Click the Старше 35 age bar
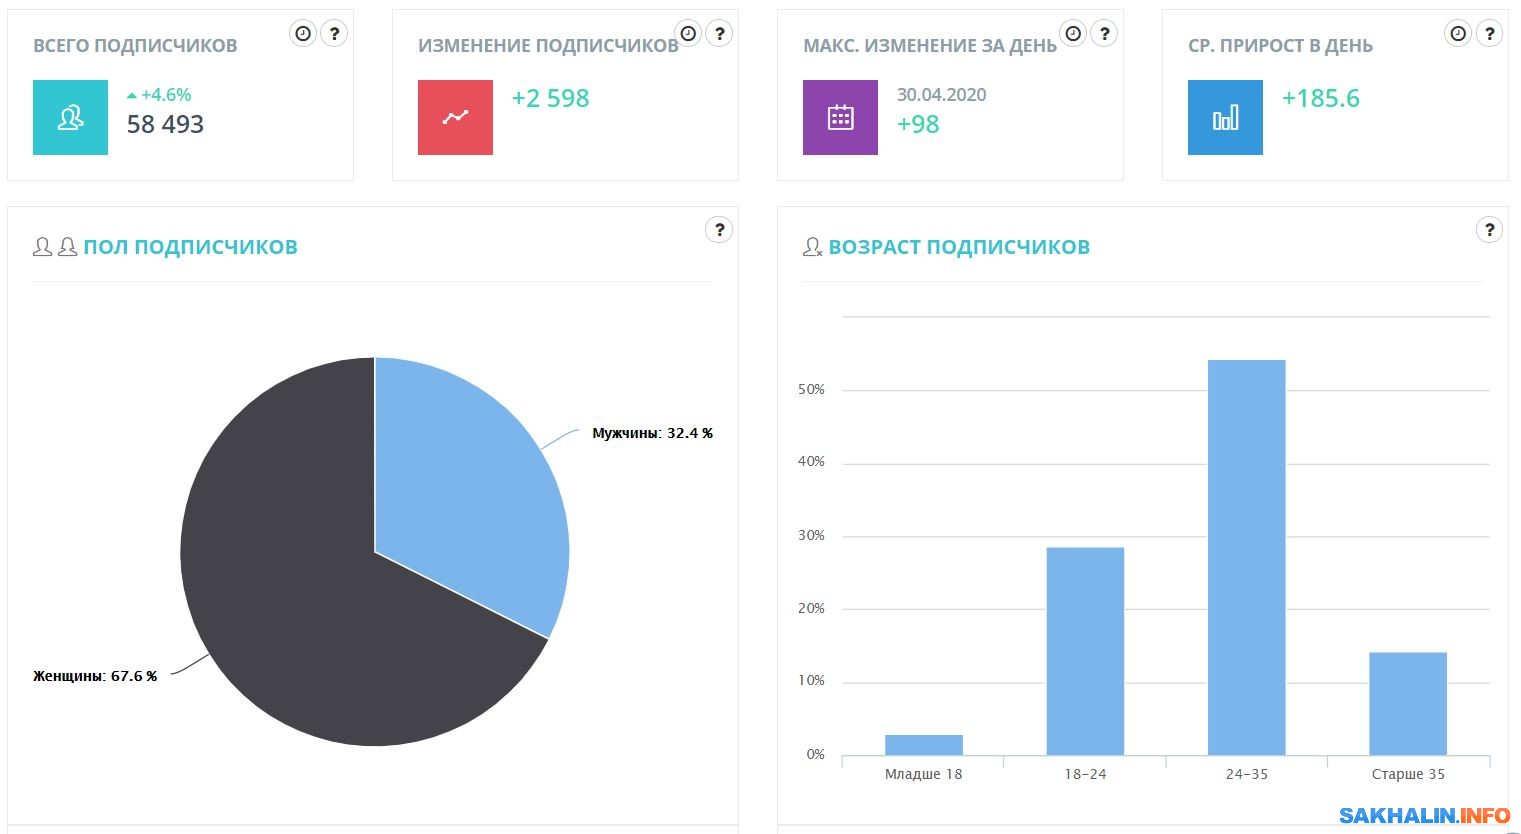The height and width of the screenshot is (834, 1521). tap(1407, 703)
